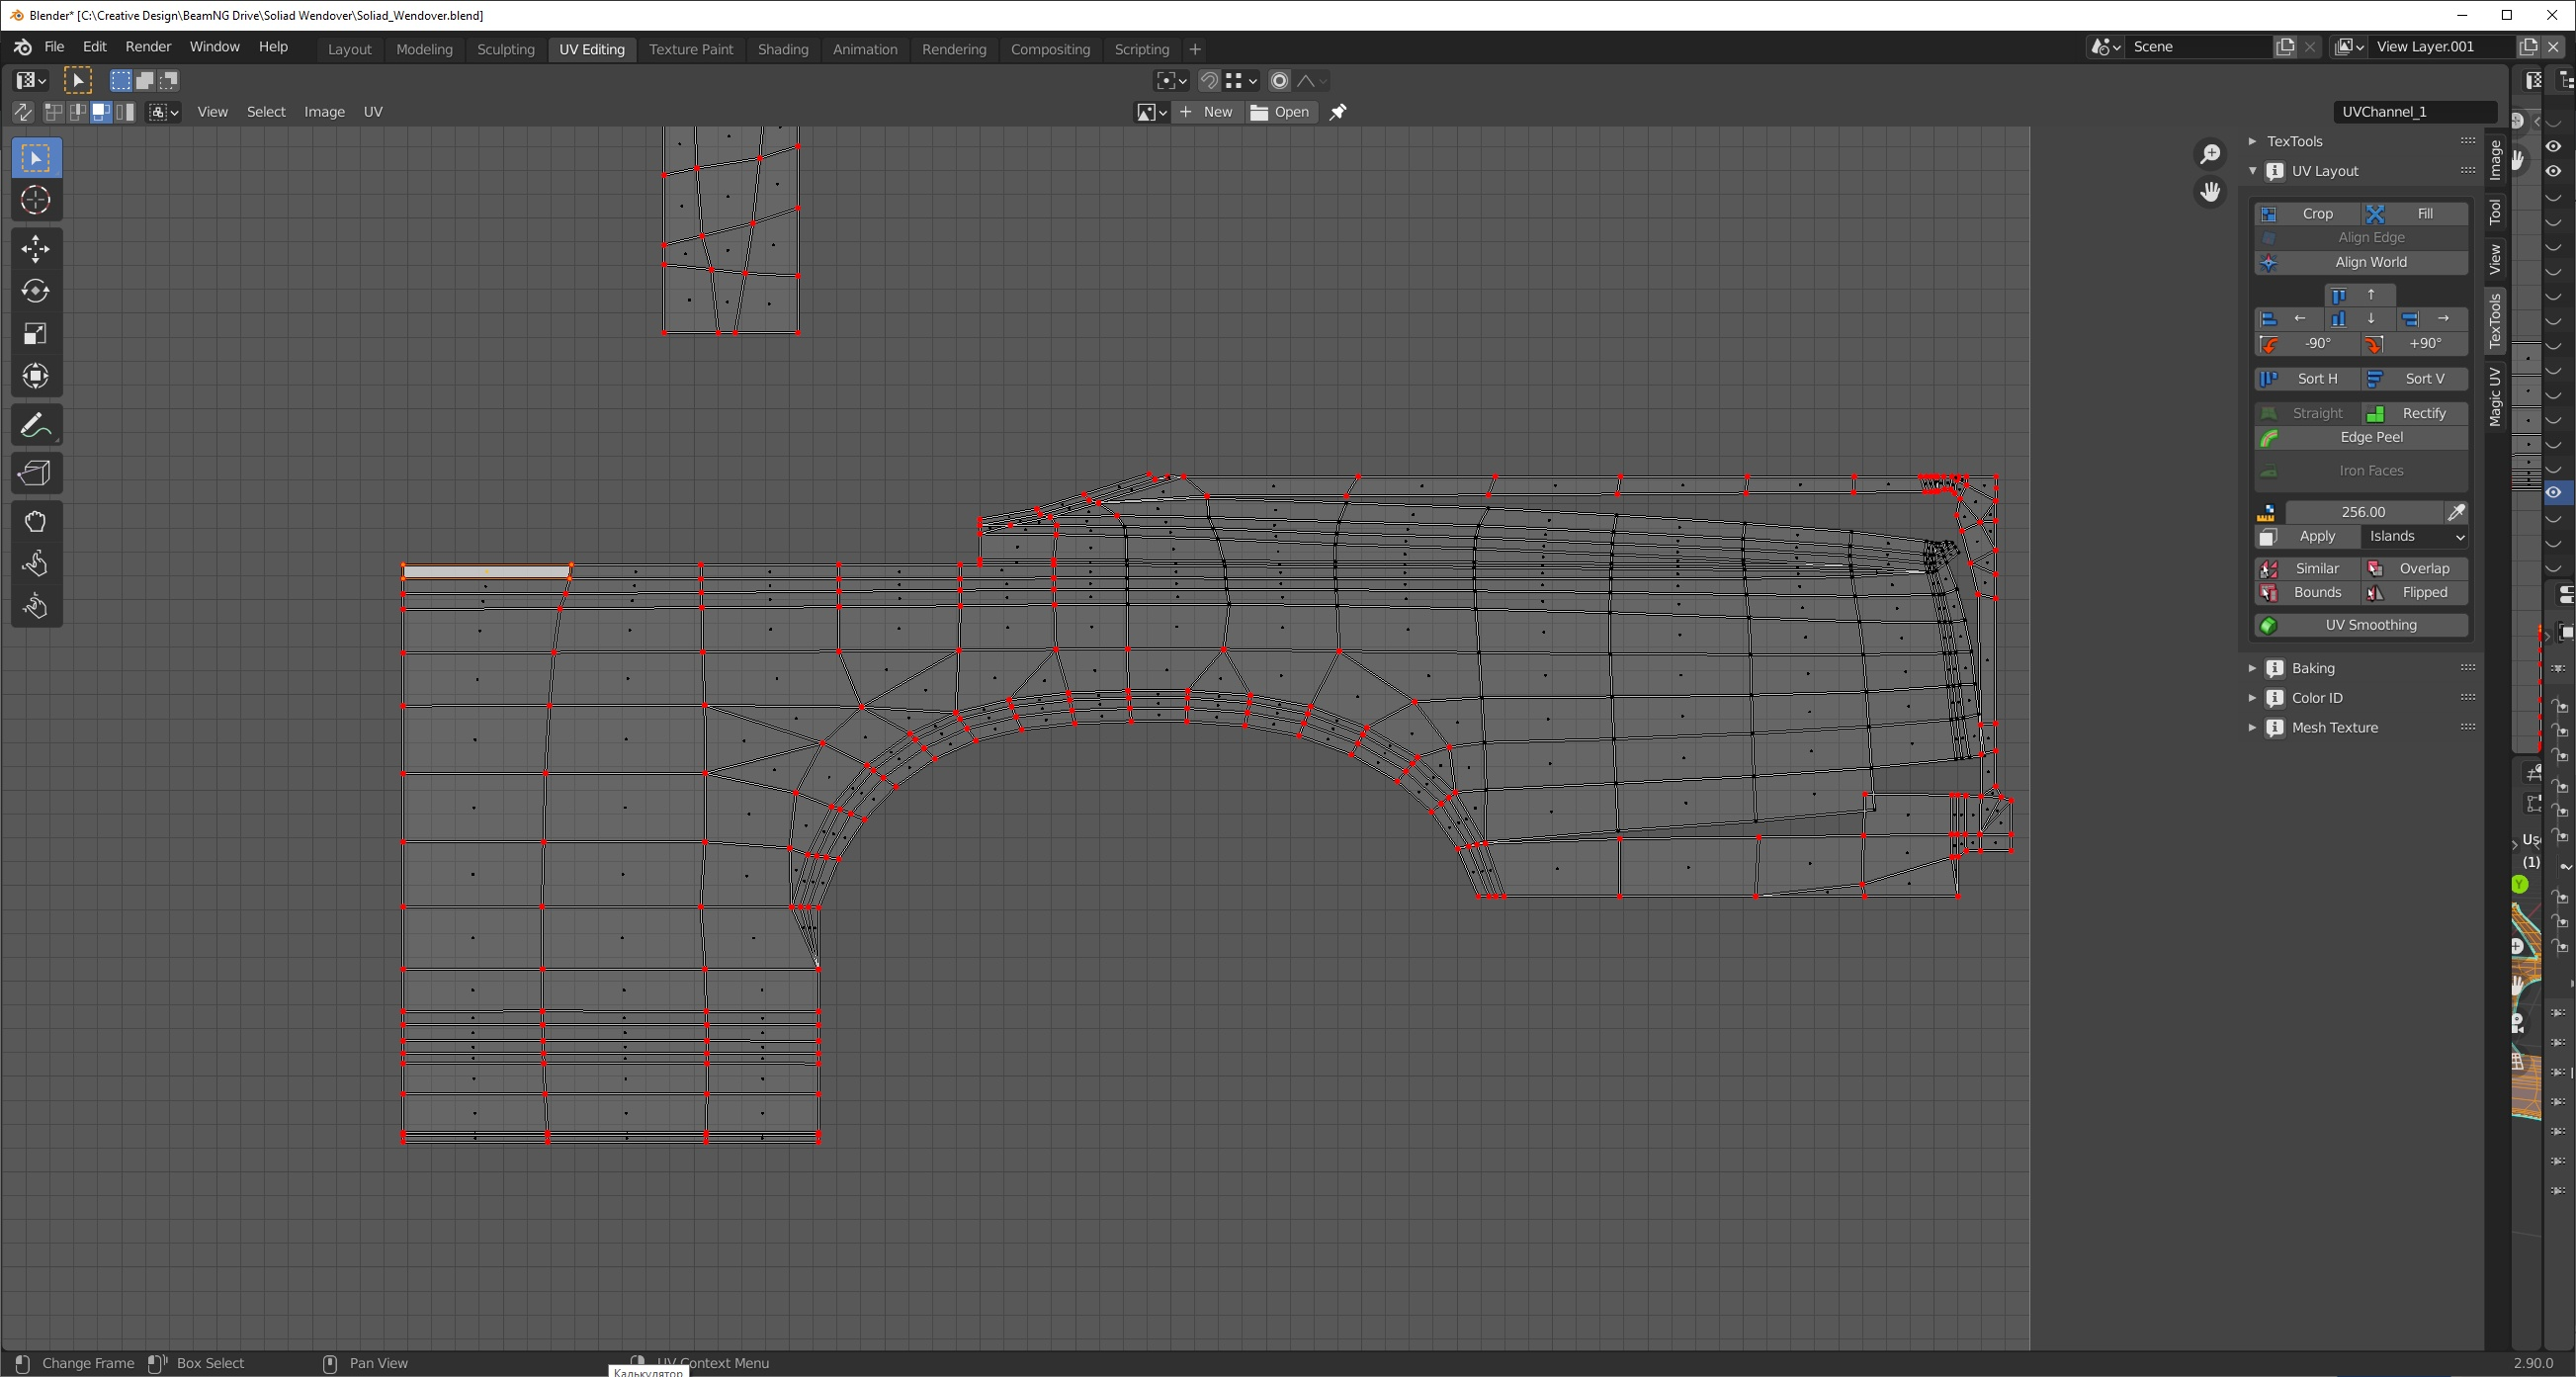Toggle UV snapping magnet

(x=1209, y=81)
